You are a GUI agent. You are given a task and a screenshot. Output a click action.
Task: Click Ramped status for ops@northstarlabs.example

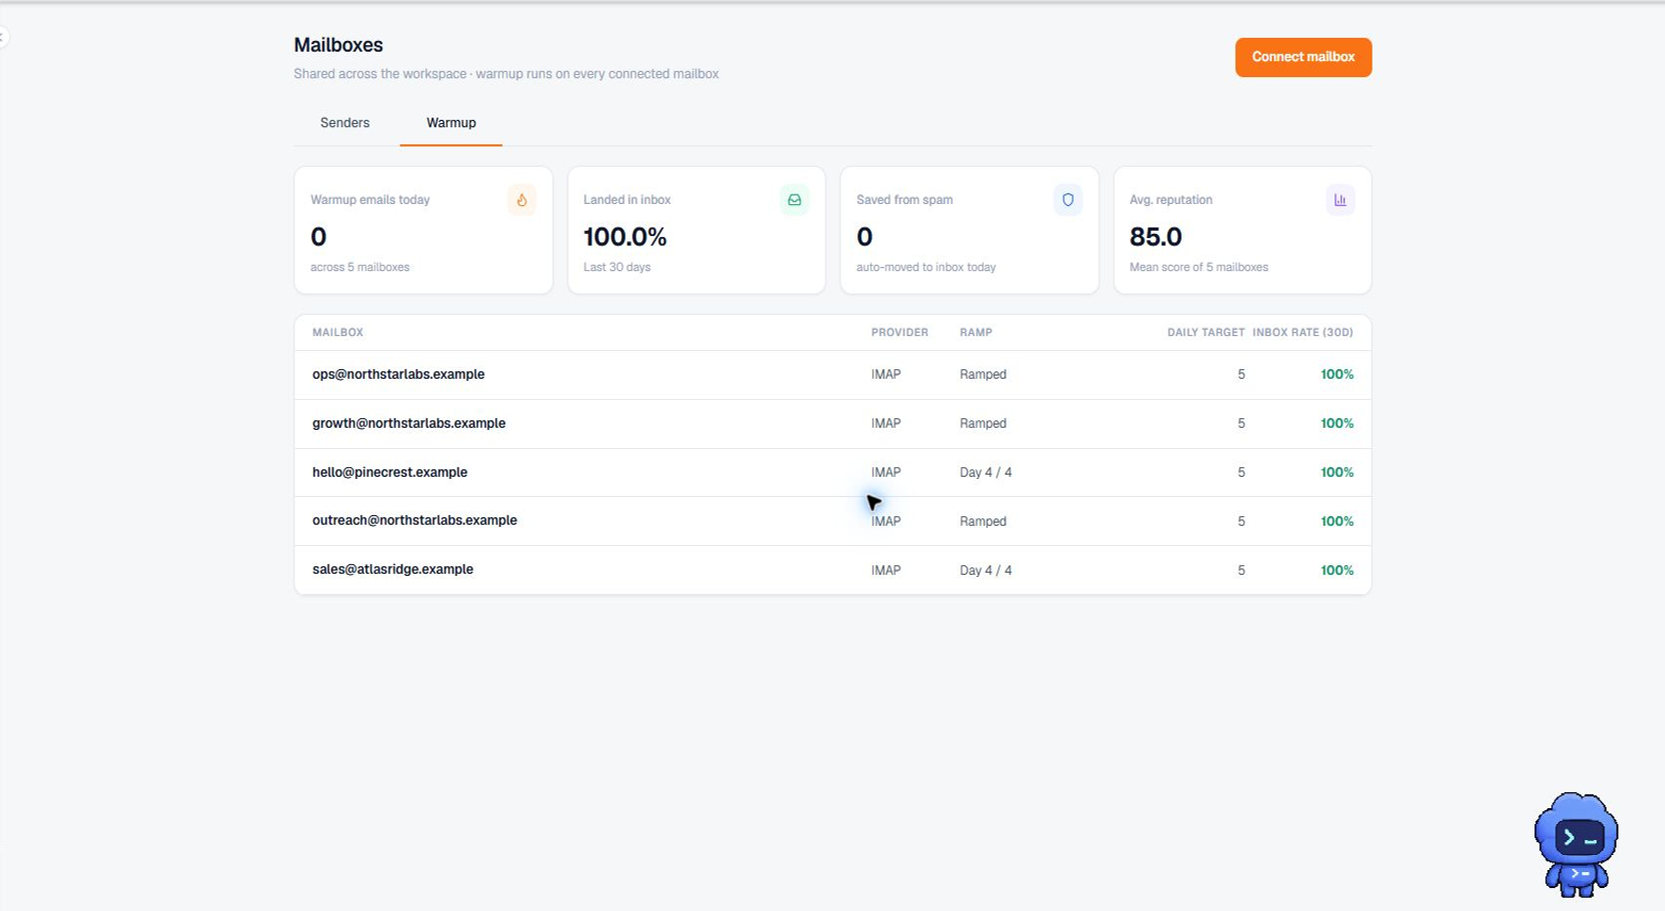(983, 374)
